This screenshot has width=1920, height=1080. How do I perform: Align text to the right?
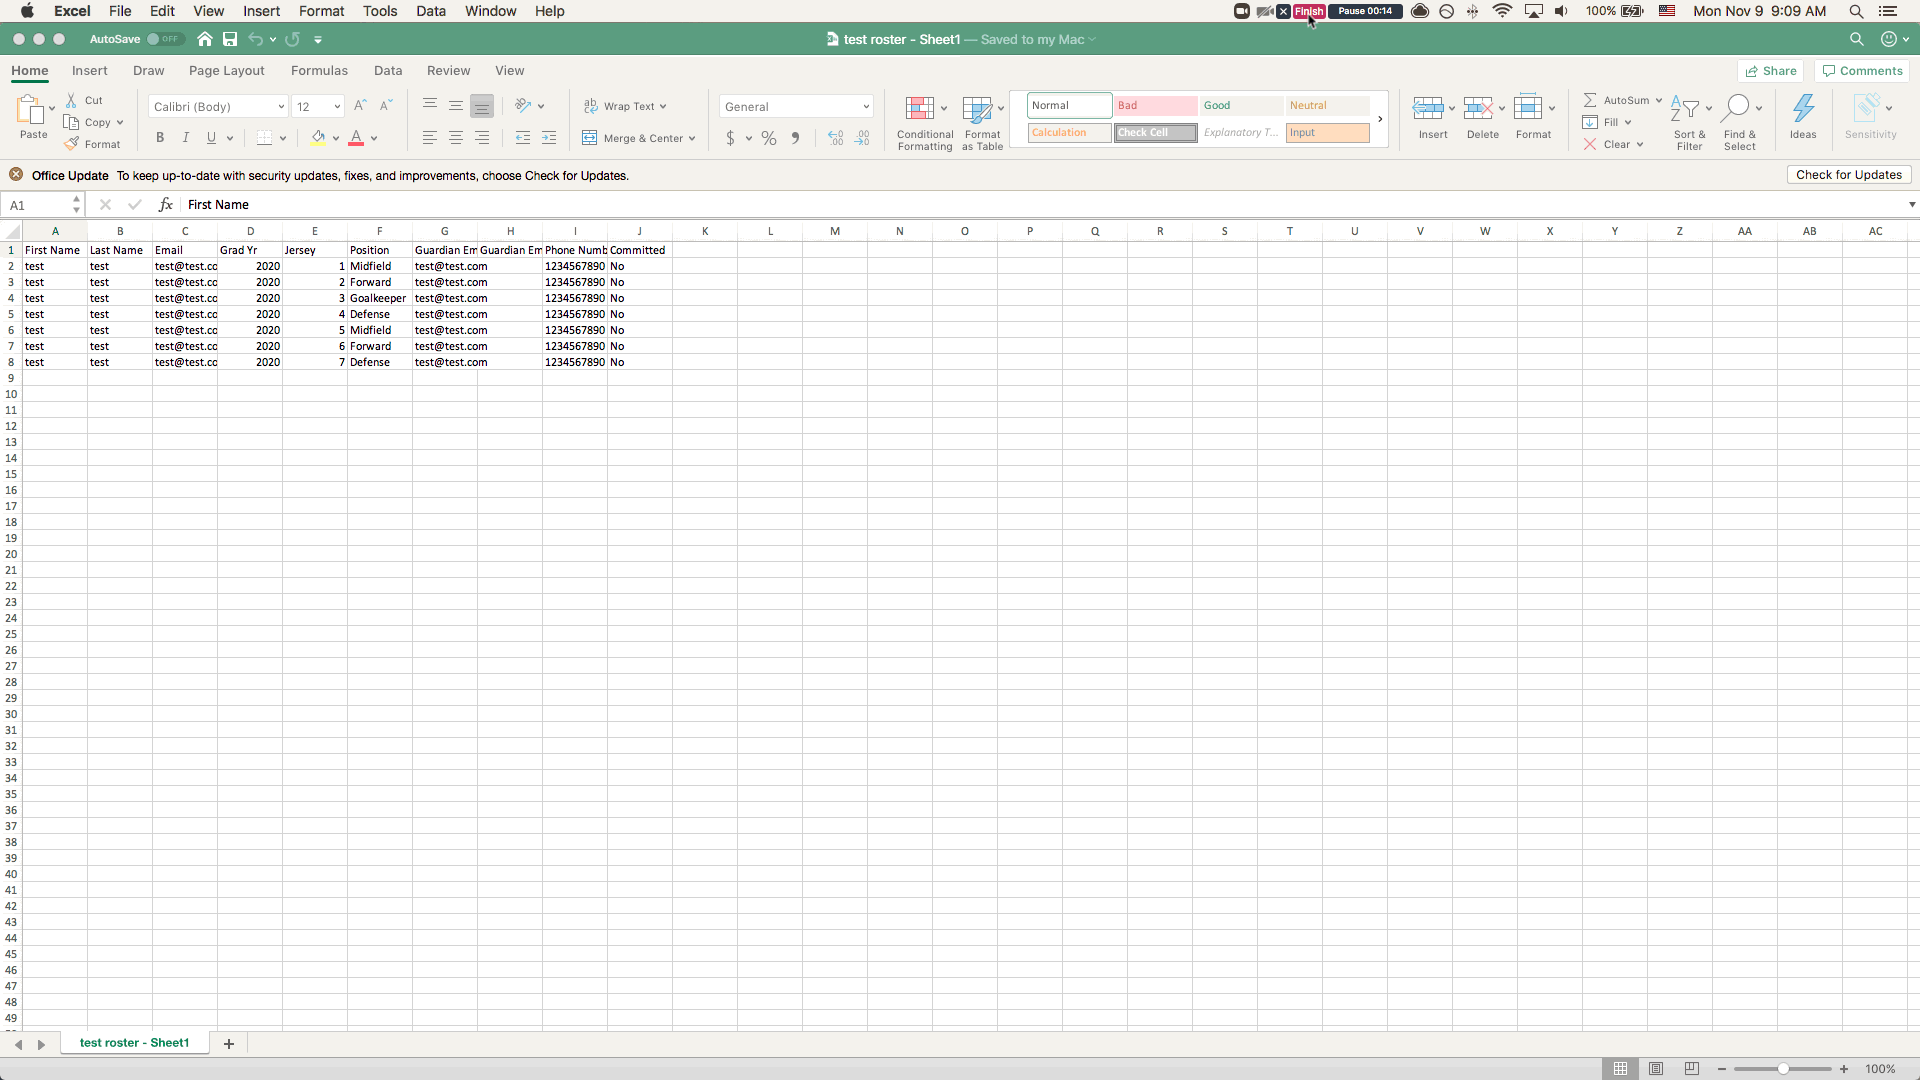click(482, 138)
